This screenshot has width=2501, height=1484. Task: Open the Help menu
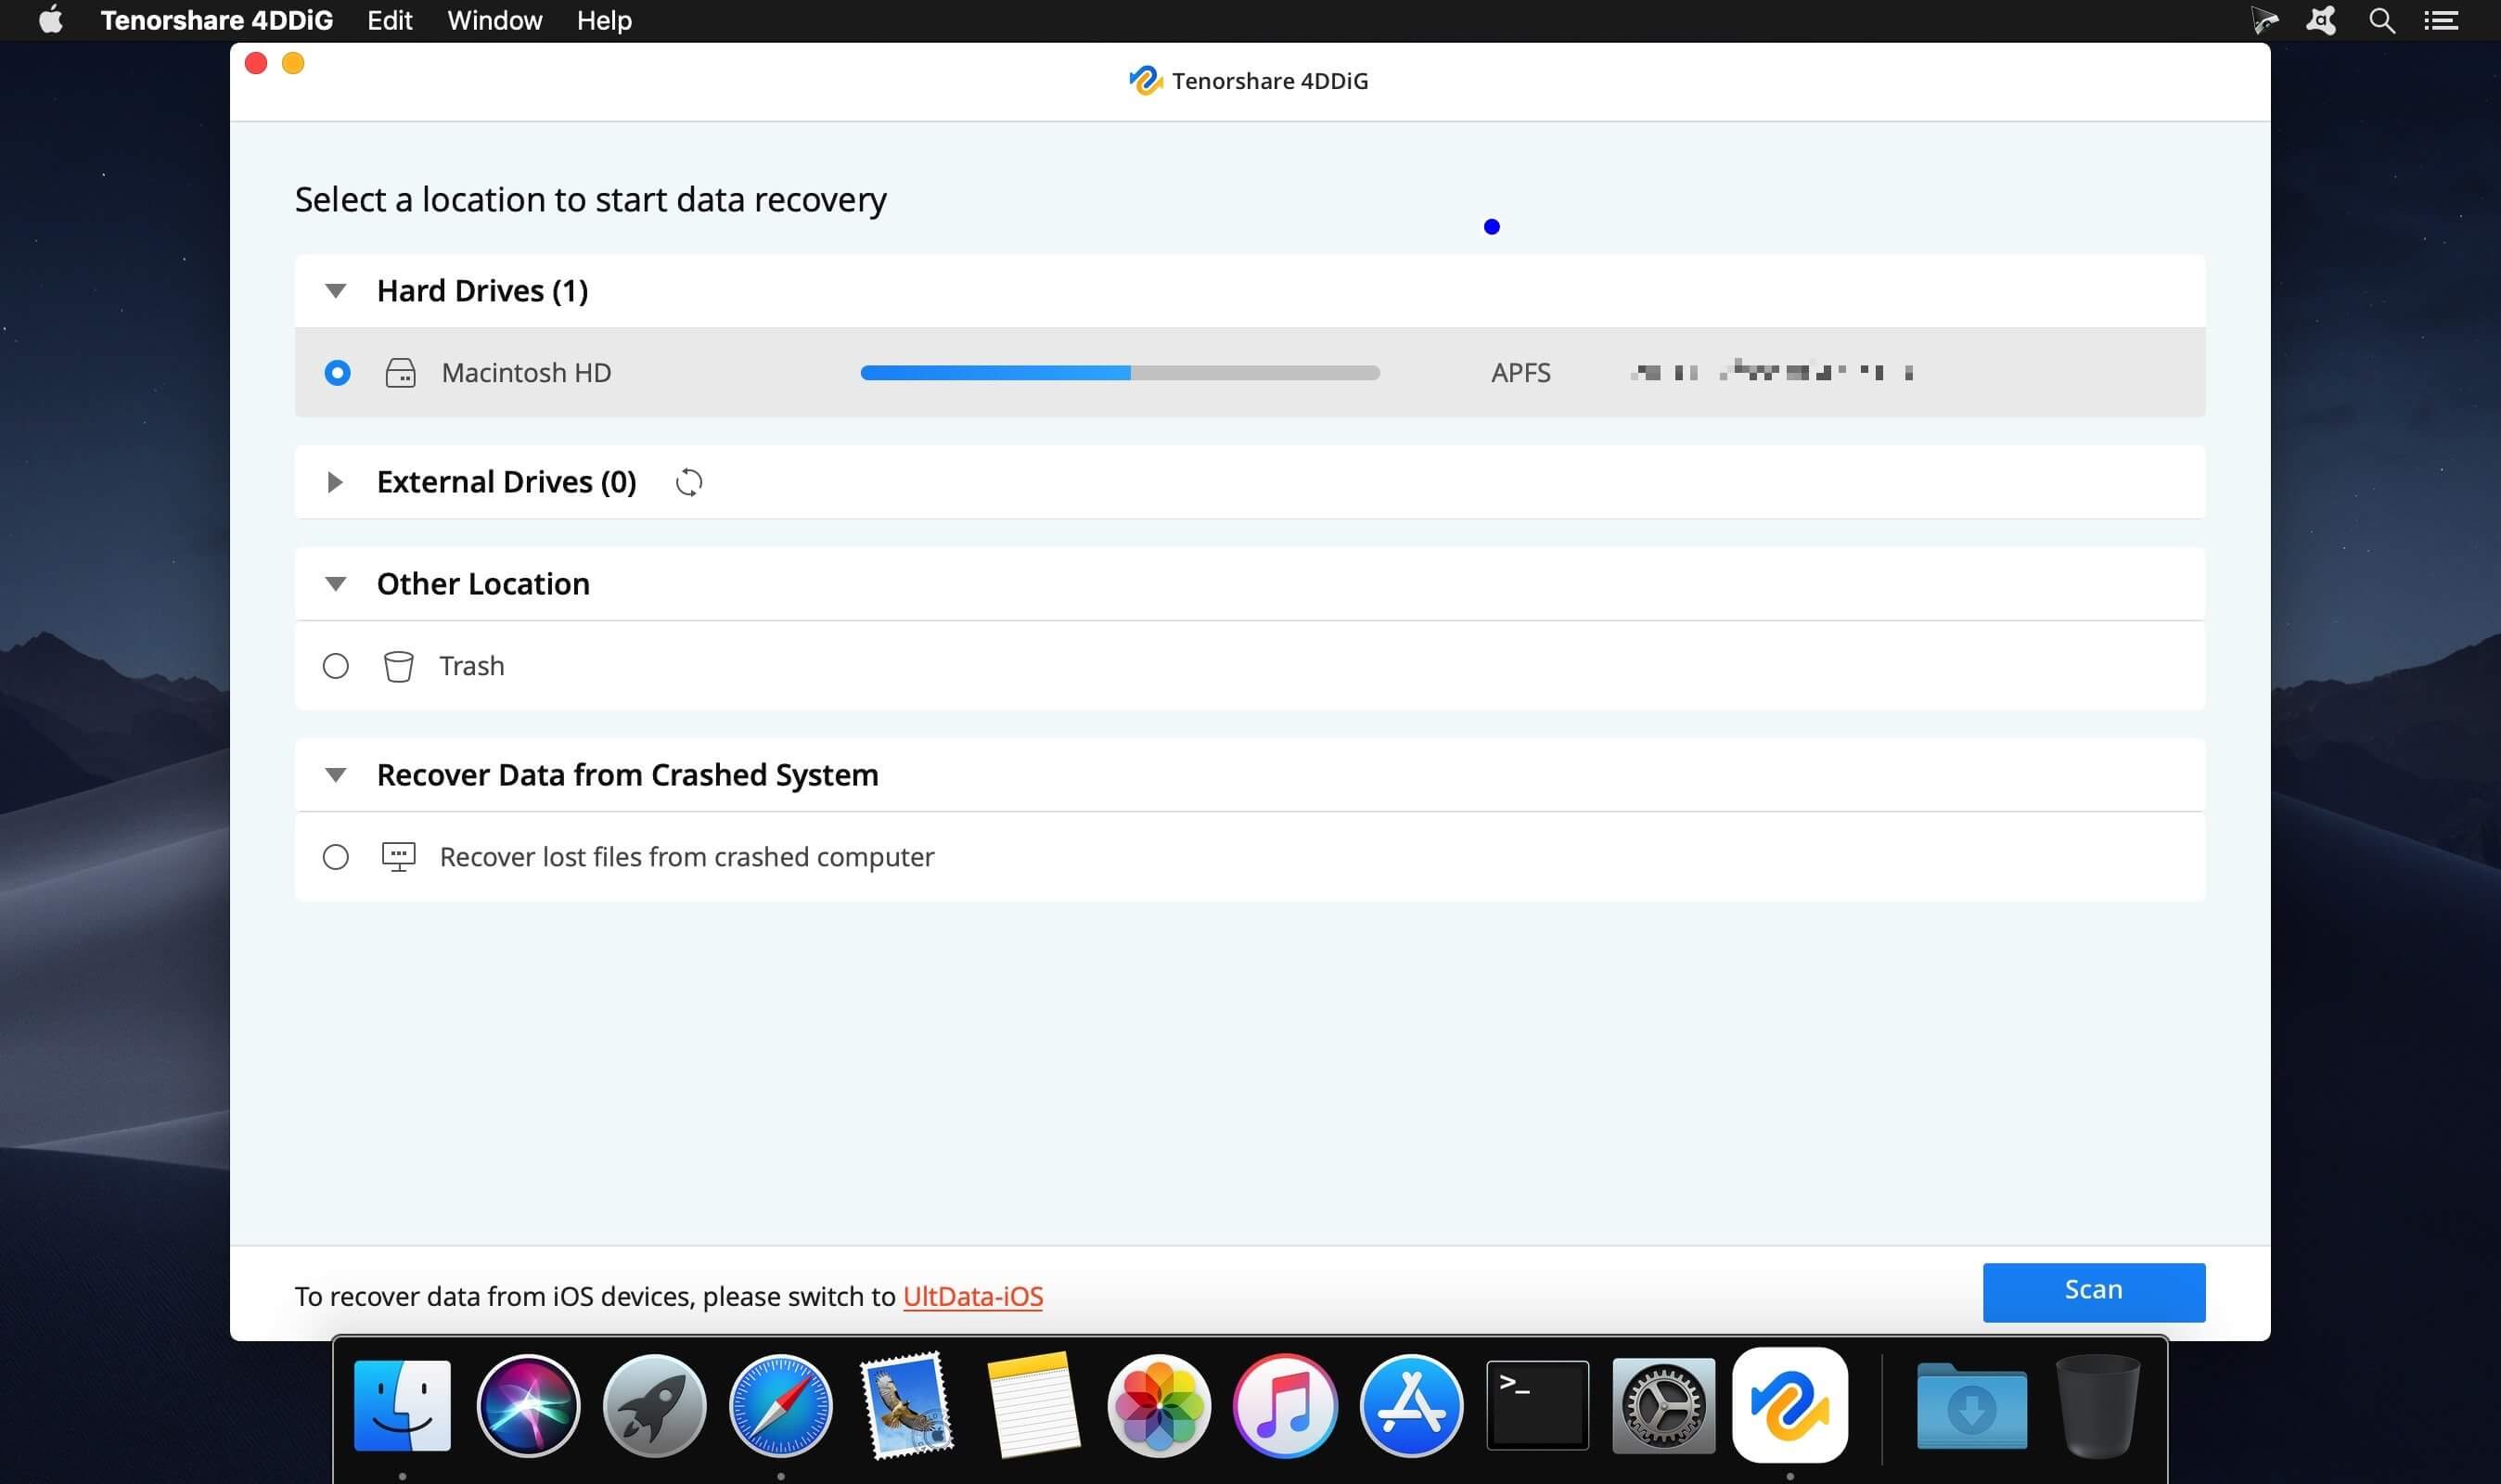pos(604,21)
